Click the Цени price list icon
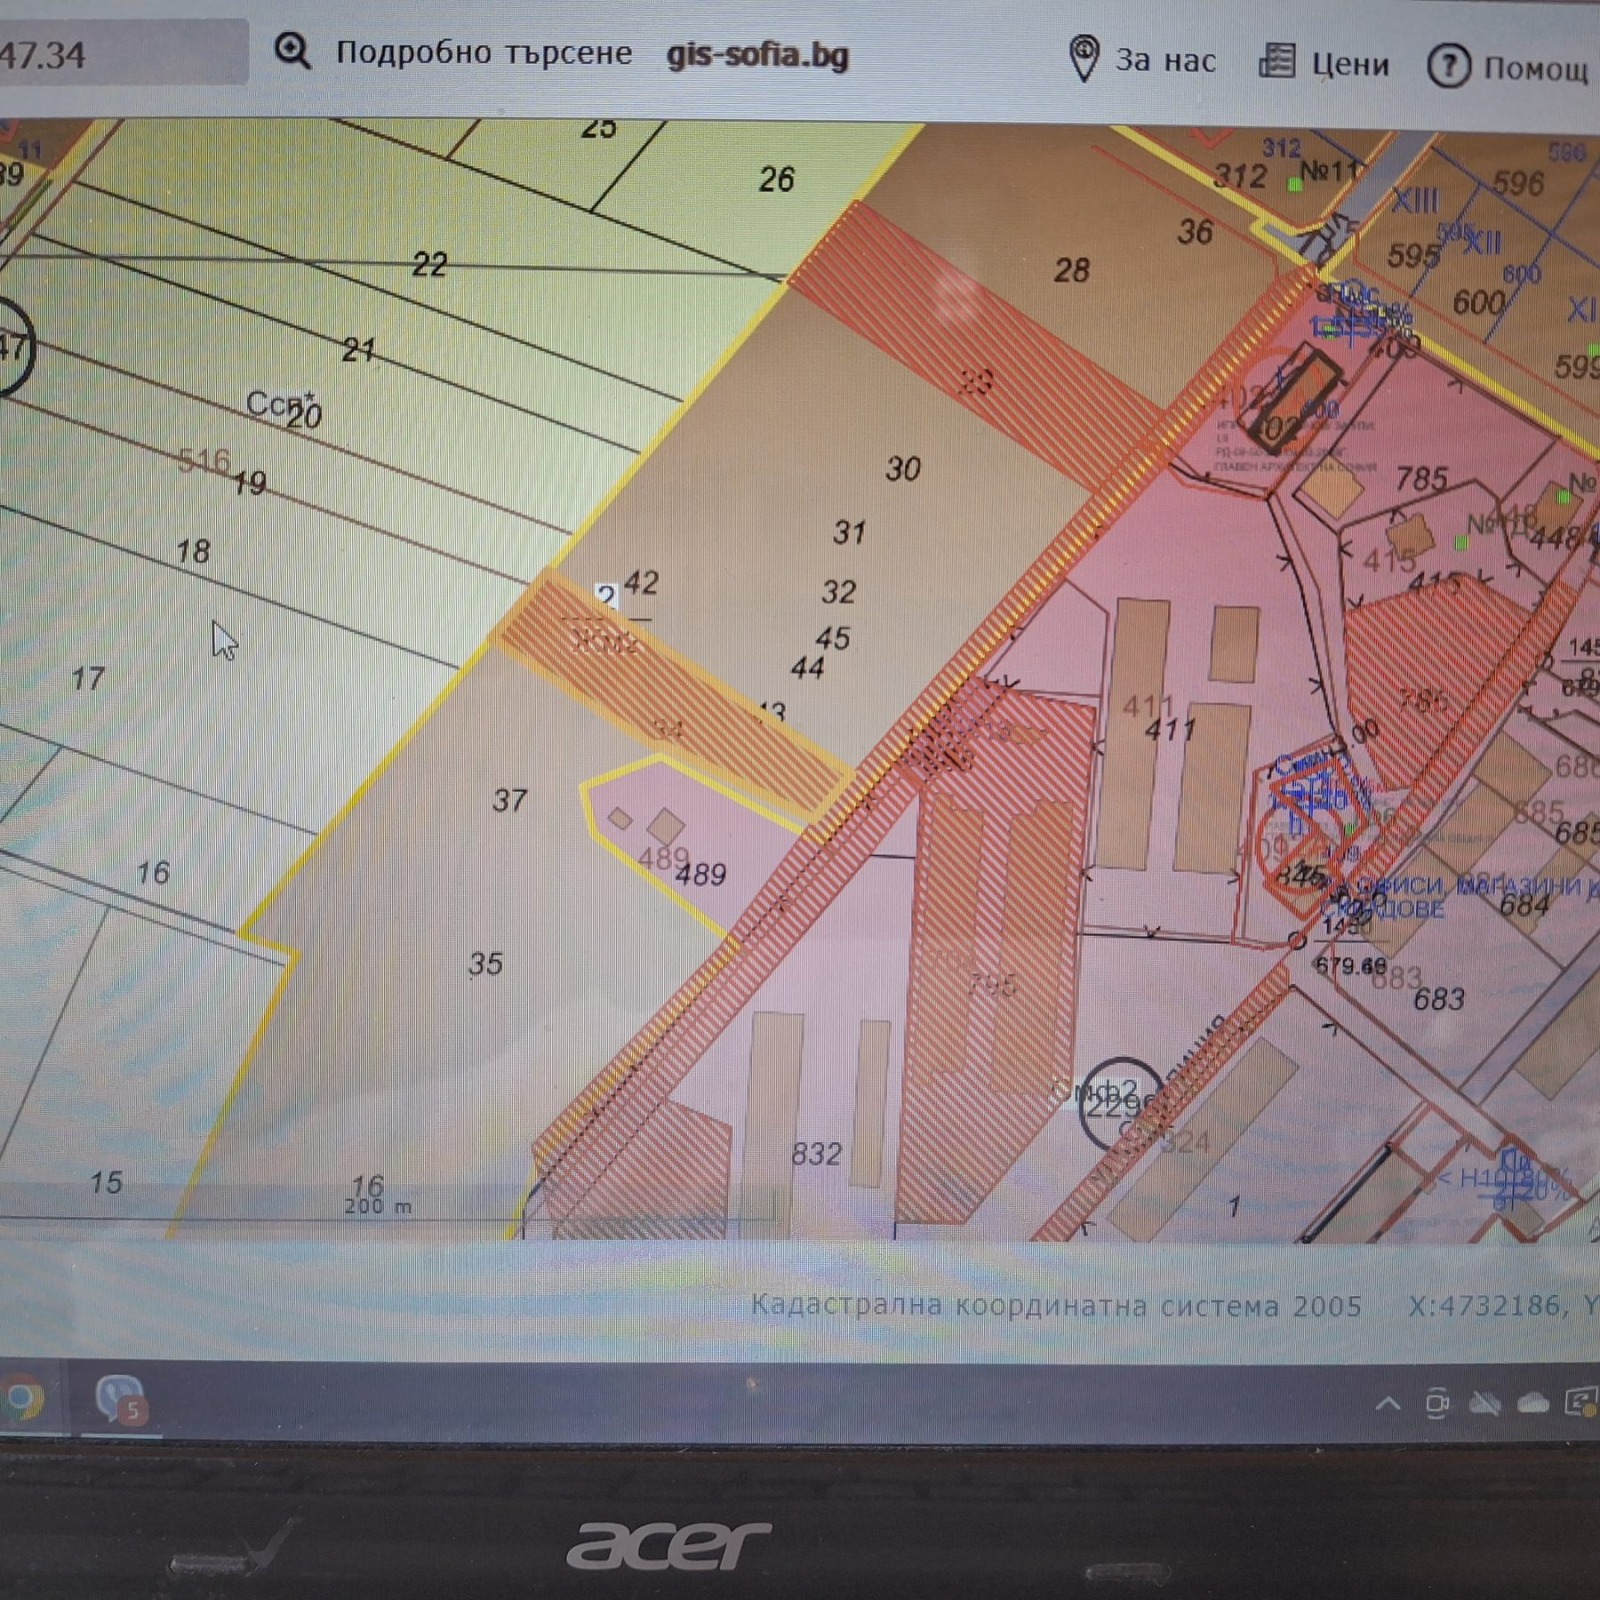The image size is (1600, 1600). click(1276, 62)
